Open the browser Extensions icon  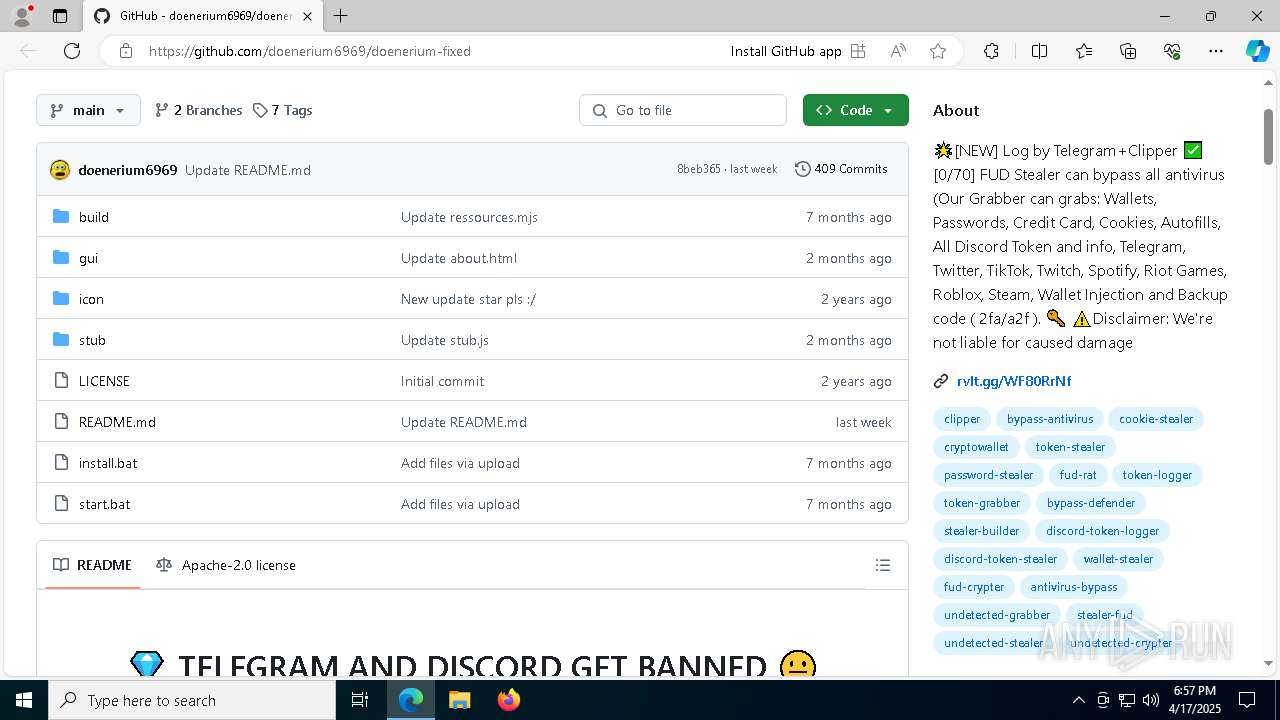[991, 51]
